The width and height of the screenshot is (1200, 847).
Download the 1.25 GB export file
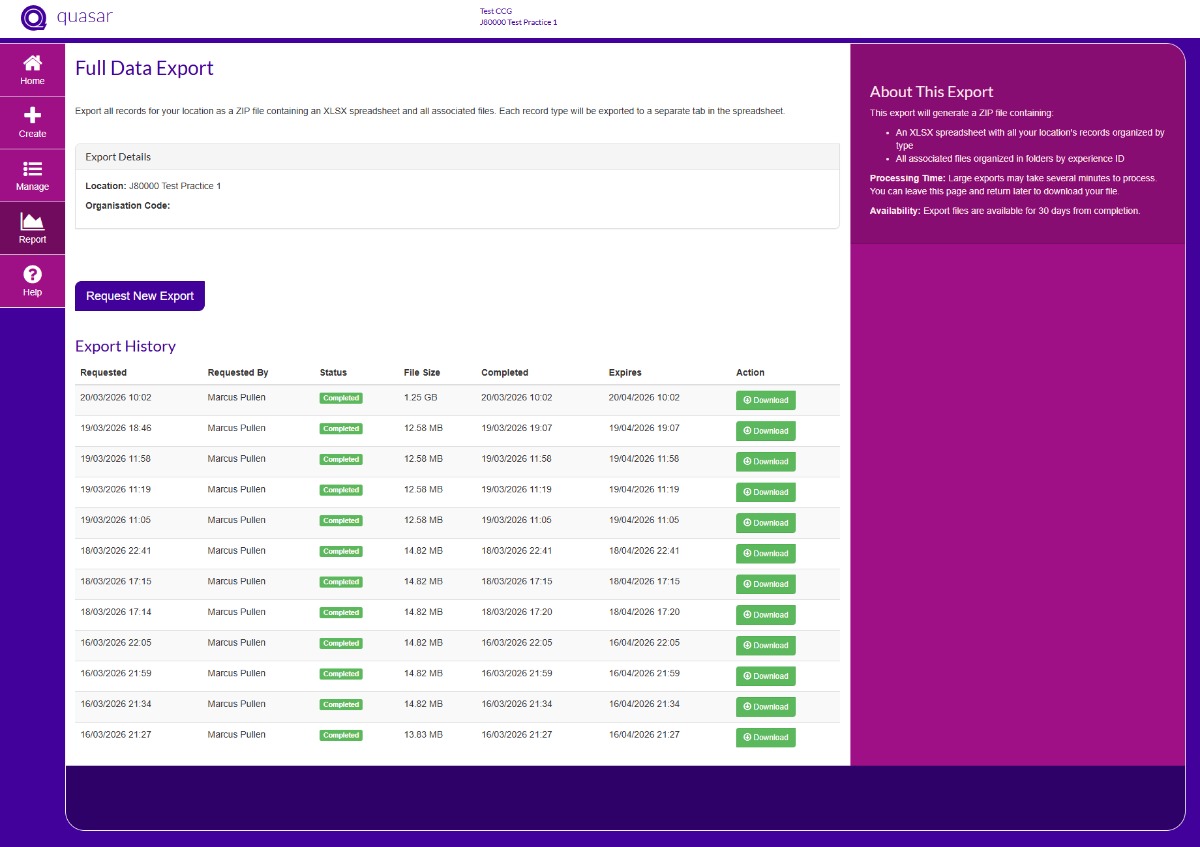[x=765, y=400]
